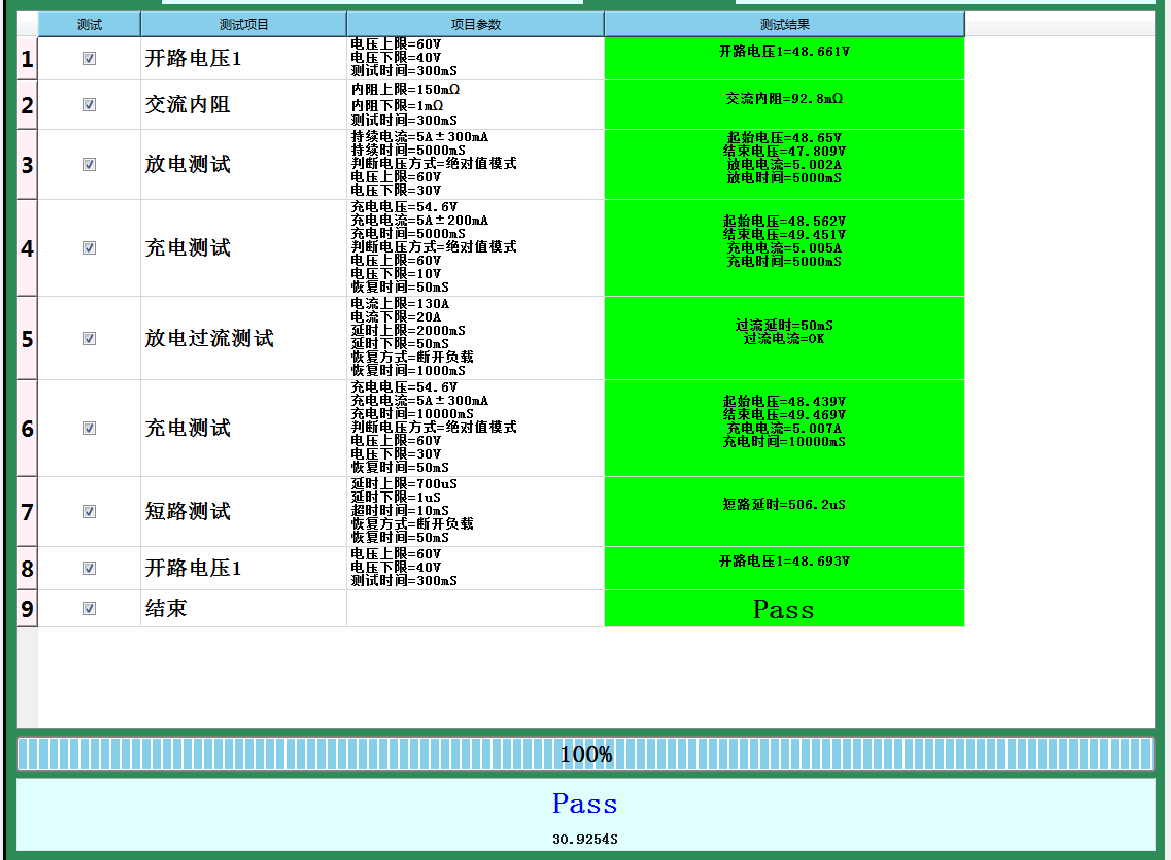Image resolution: width=1171 pixels, height=860 pixels.
Task: Toggle the 结束 row checkbox
Action: (89, 608)
